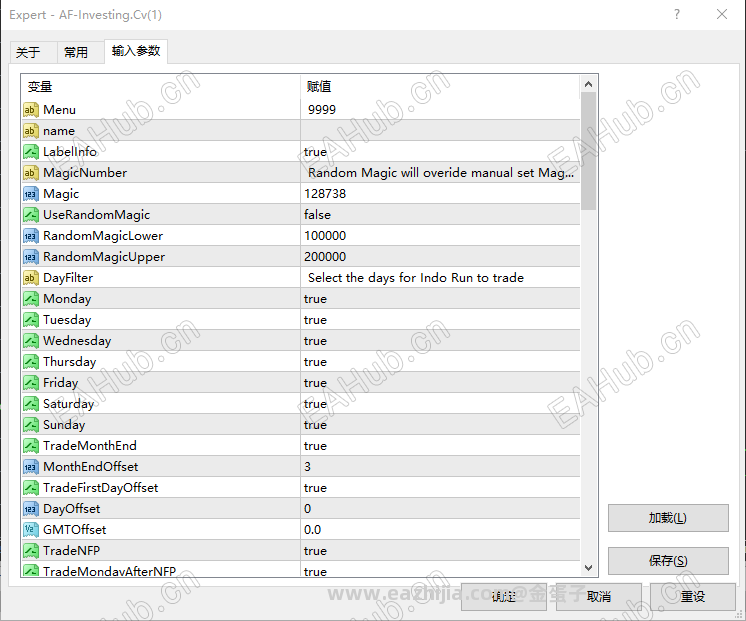This screenshot has height=621, width=746.
Task: Click 'Select the days for Indo Run' value
Action: (x=416, y=277)
